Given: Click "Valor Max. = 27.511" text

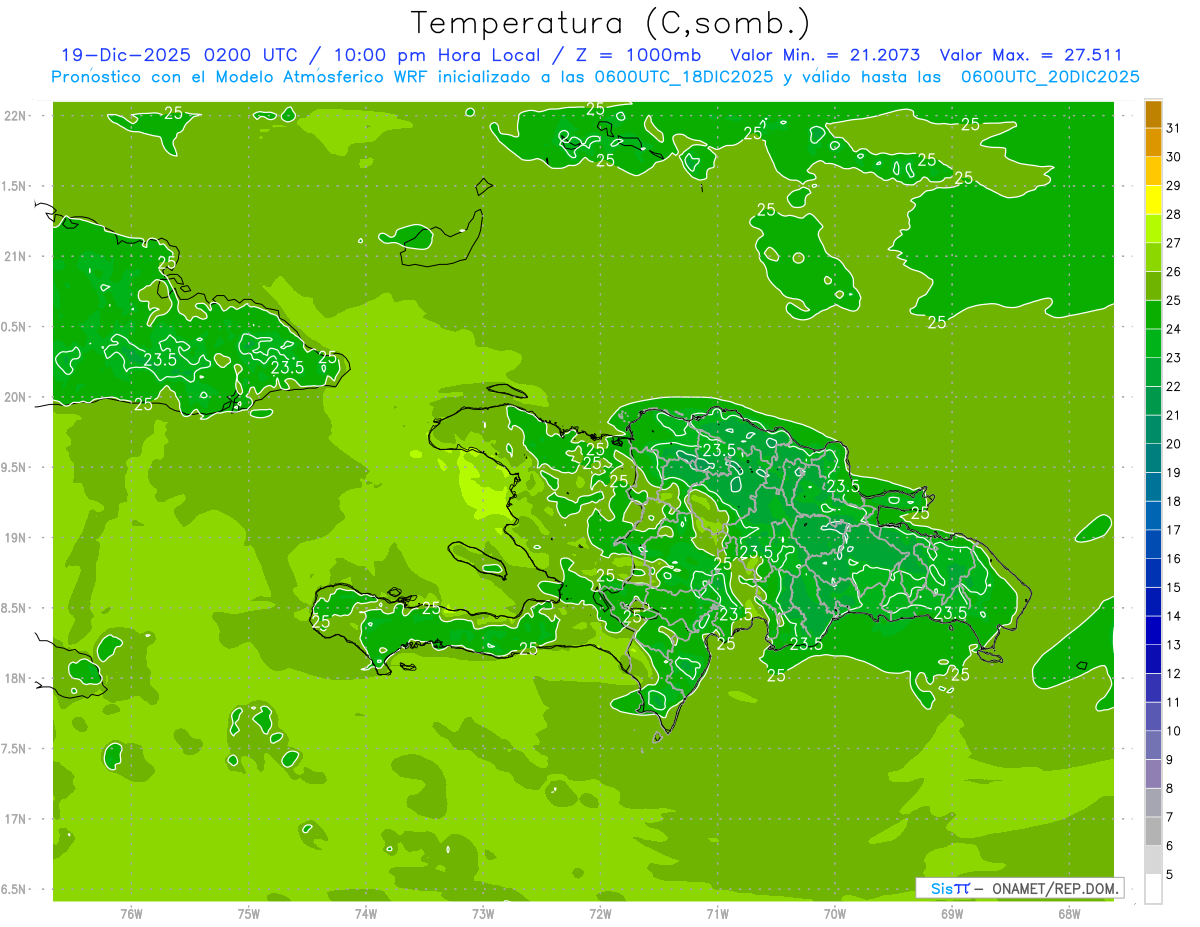Looking at the screenshot, I should (1030, 55).
